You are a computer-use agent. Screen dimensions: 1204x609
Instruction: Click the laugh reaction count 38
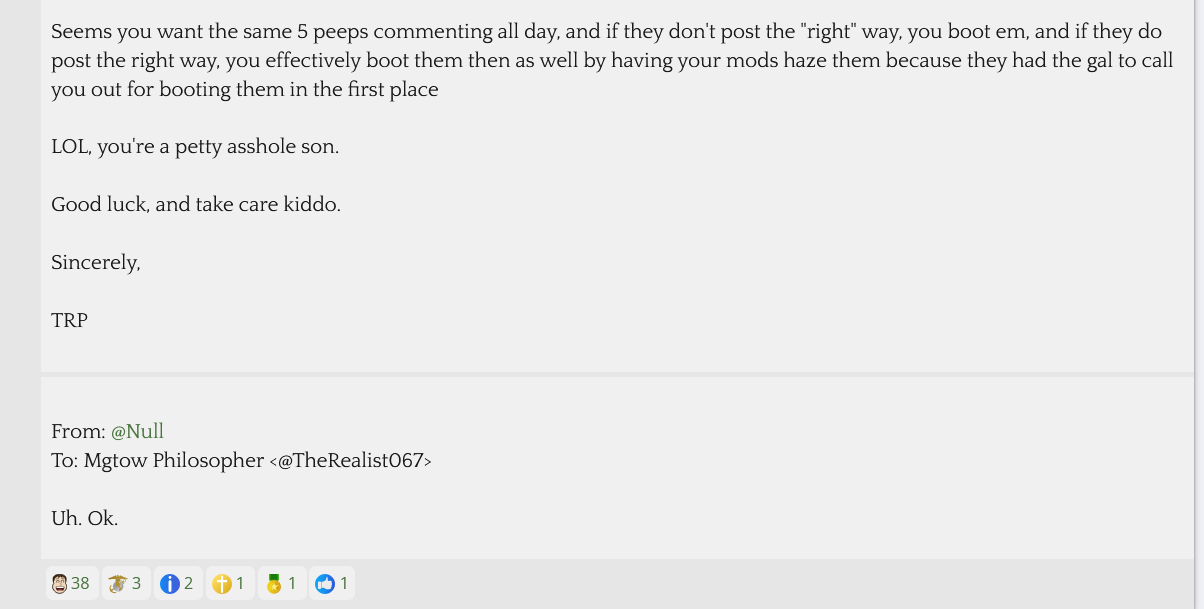pyautogui.click(x=80, y=583)
